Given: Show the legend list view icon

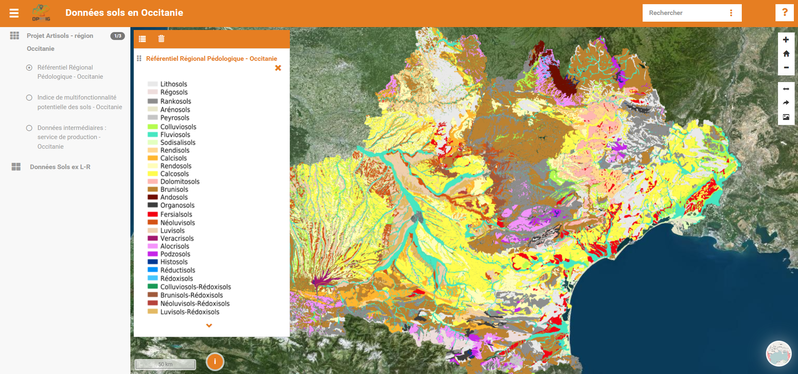Looking at the screenshot, I should coord(142,39).
